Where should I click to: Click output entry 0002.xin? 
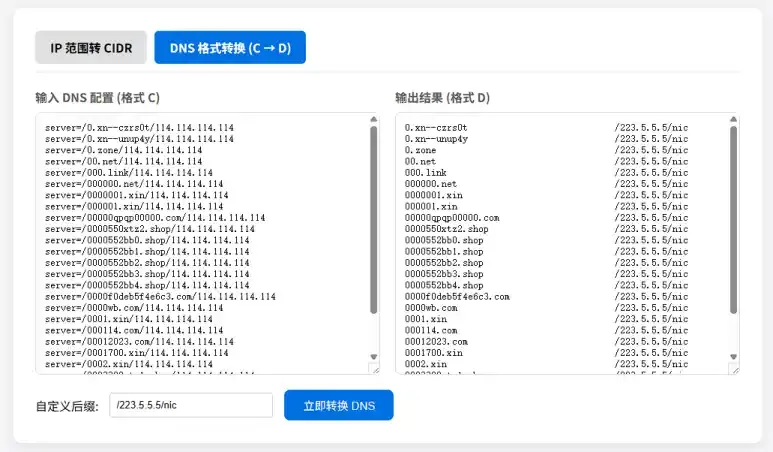pos(426,364)
